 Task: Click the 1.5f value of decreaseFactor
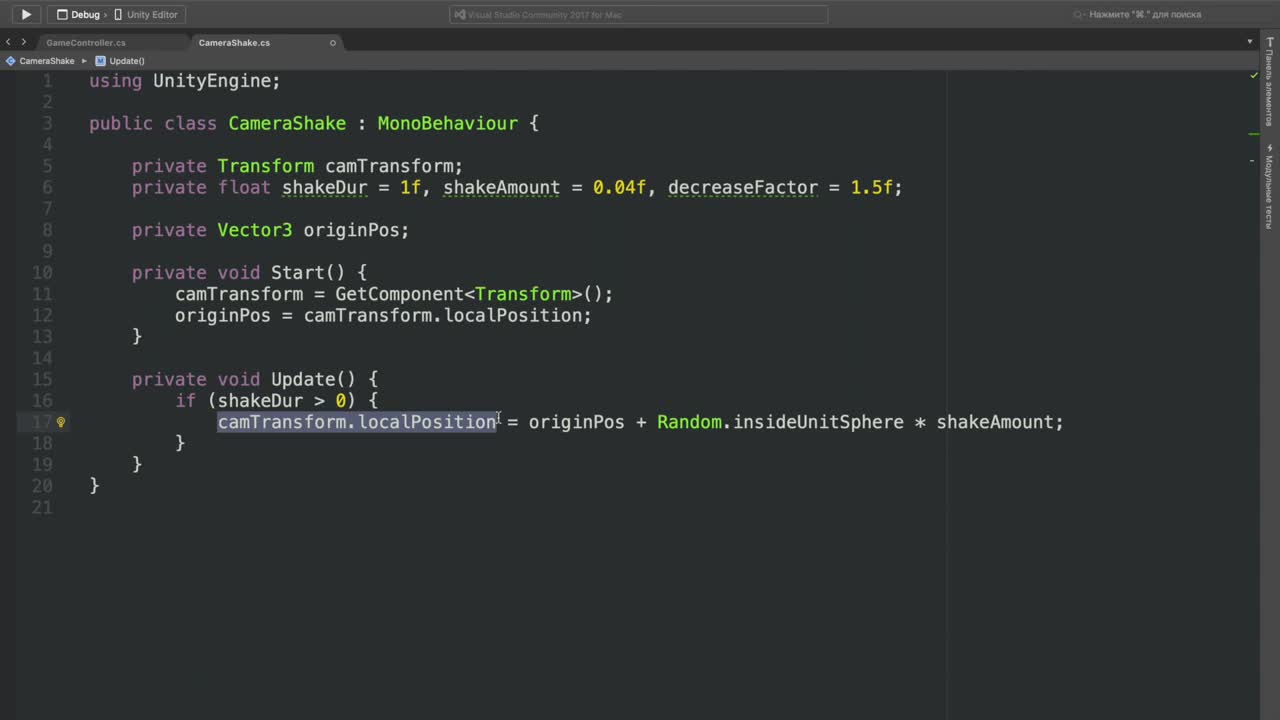(x=872, y=188)
